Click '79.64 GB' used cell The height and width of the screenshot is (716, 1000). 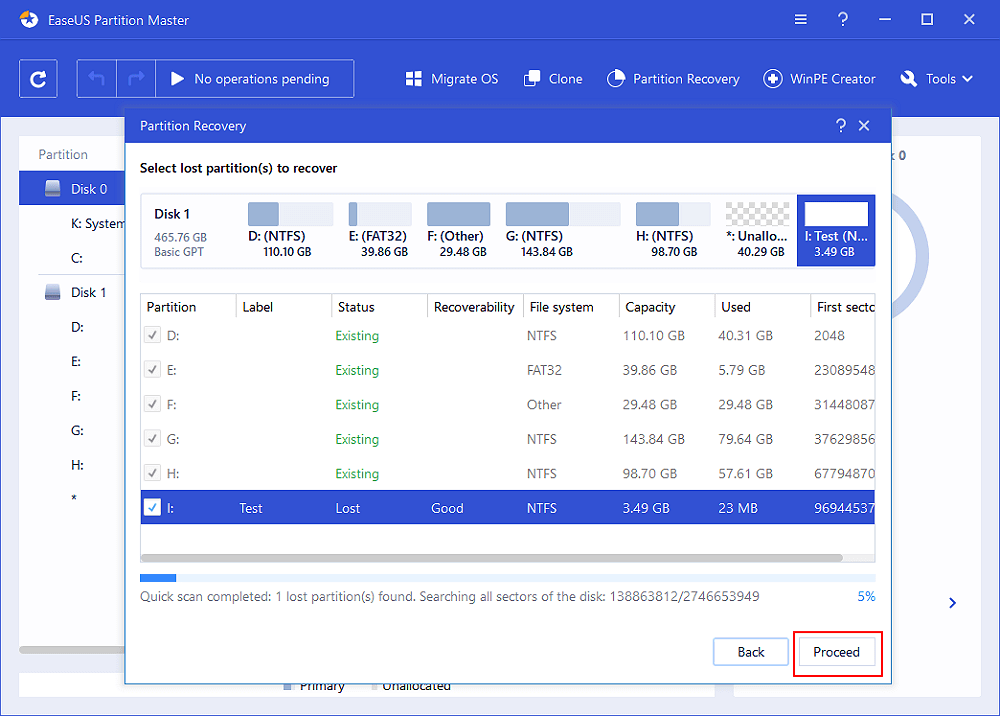tap(746, 439)
